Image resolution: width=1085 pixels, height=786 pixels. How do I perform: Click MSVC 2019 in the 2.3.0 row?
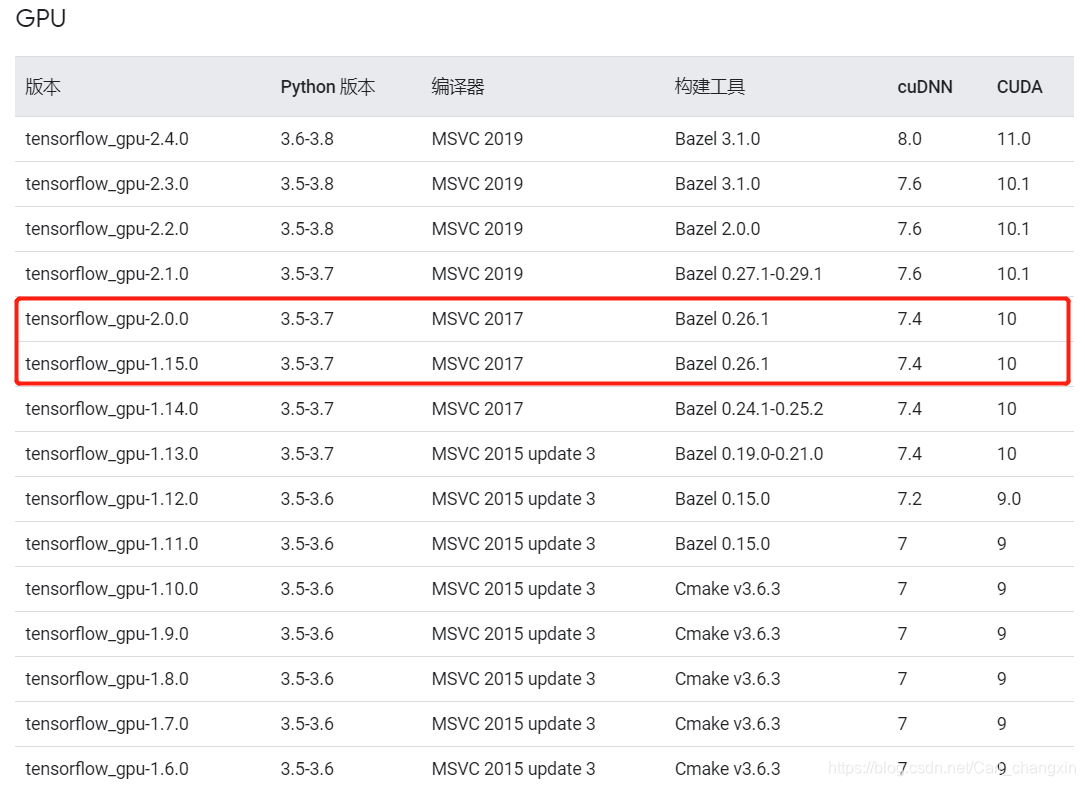pos(477,184)
